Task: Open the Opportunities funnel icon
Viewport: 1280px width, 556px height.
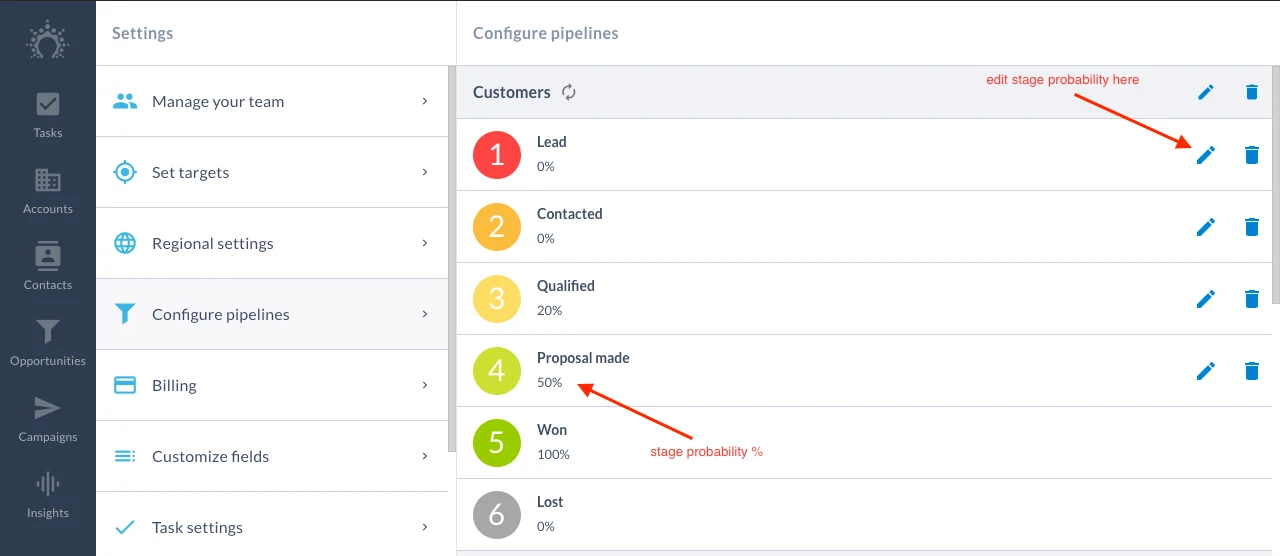Action: (x=48, y=332)
